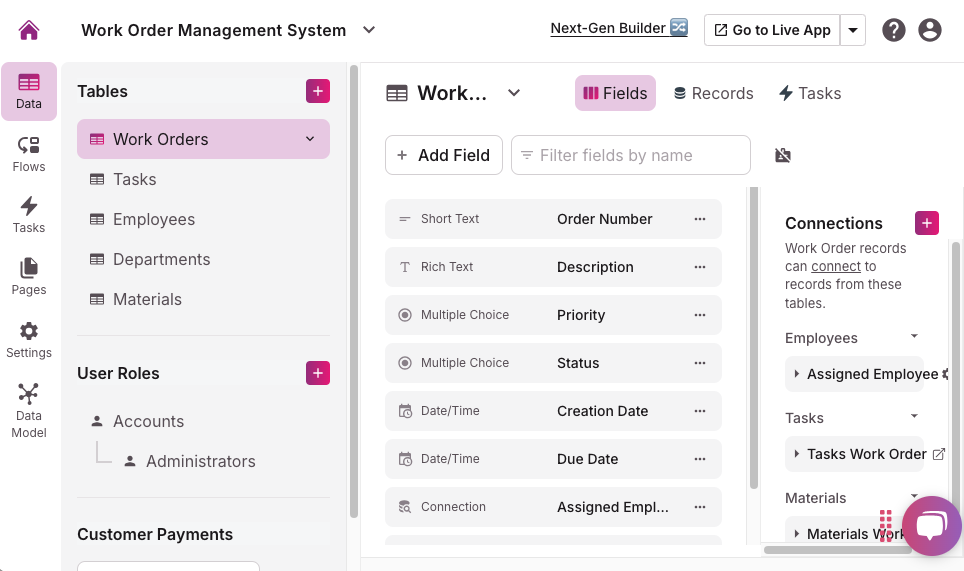Image resolution: width=964 pixels, height=571 pixels.
Task: Expand the Assigned Employee connection
Action: tap(797, 374)
